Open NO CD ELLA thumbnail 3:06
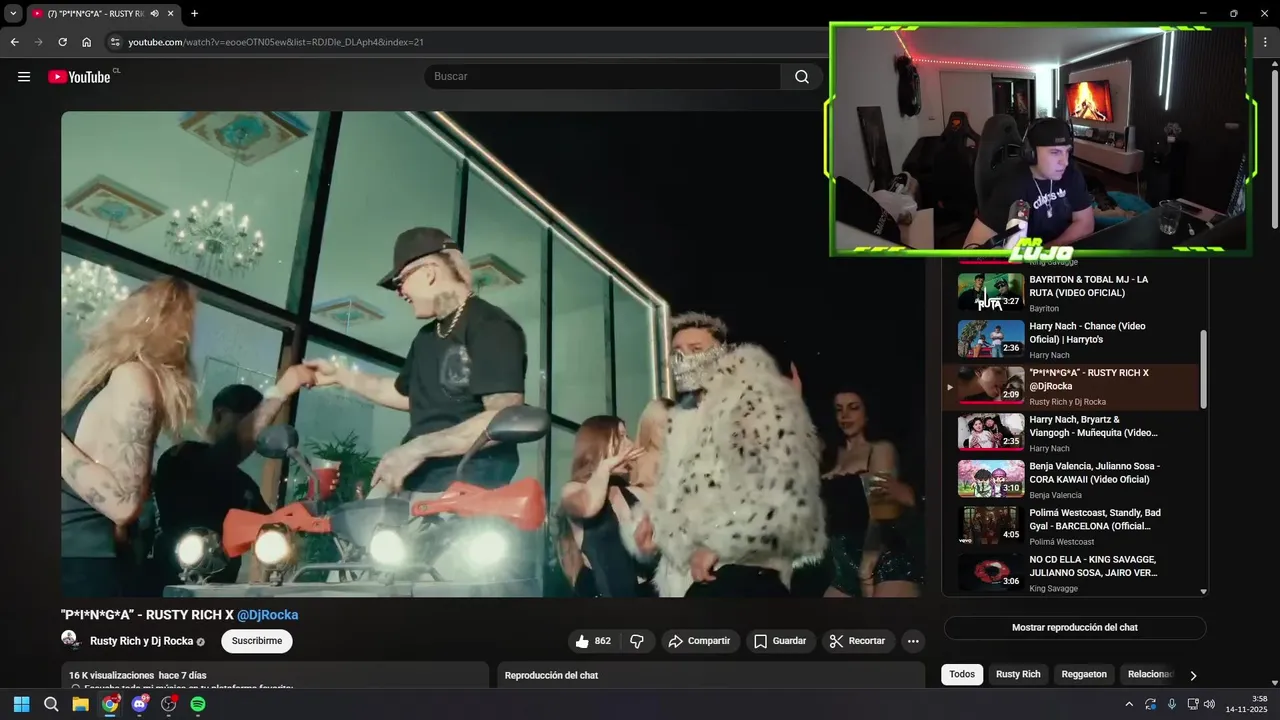Image resolution: width=1280 pixels, height=720 pixels. pos(991,572)
